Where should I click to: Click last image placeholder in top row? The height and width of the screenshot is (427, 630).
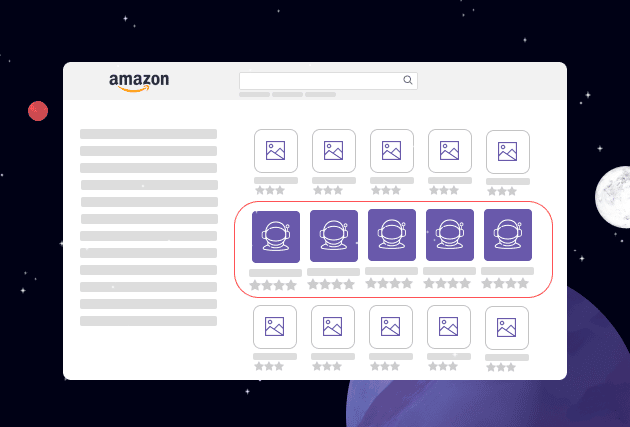pyautogui.click(x=507, y=152)
